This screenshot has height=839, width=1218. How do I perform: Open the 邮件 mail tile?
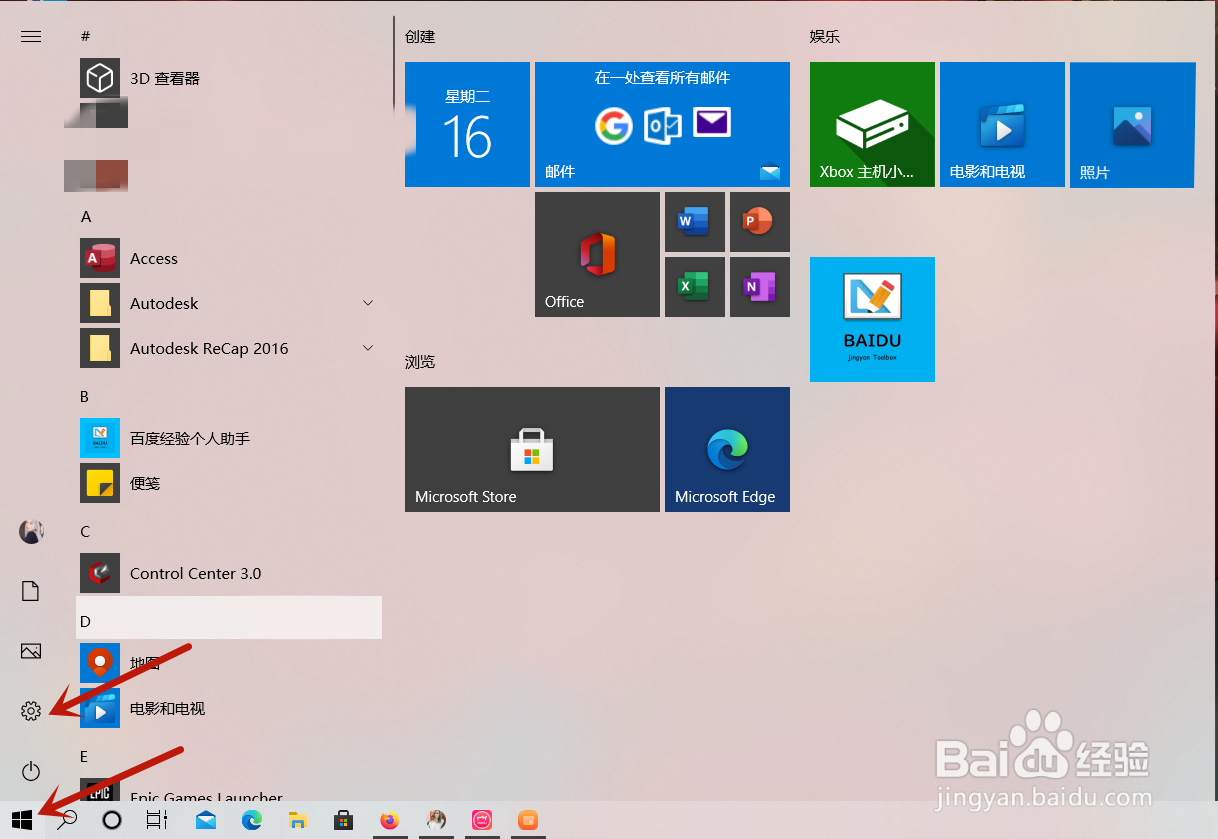(x=662, y=124)
